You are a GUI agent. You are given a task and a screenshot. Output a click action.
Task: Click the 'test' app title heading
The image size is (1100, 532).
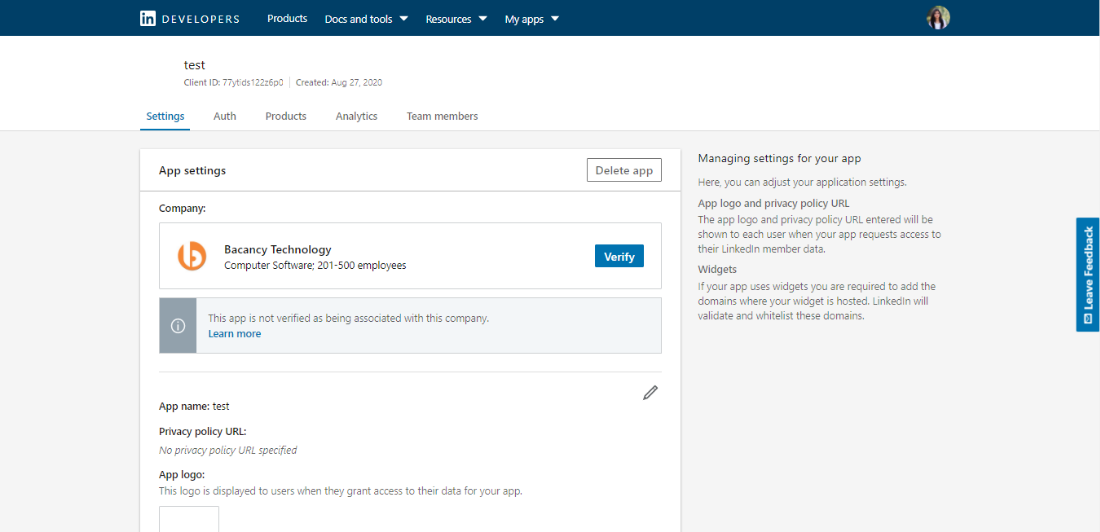(194, 65)
